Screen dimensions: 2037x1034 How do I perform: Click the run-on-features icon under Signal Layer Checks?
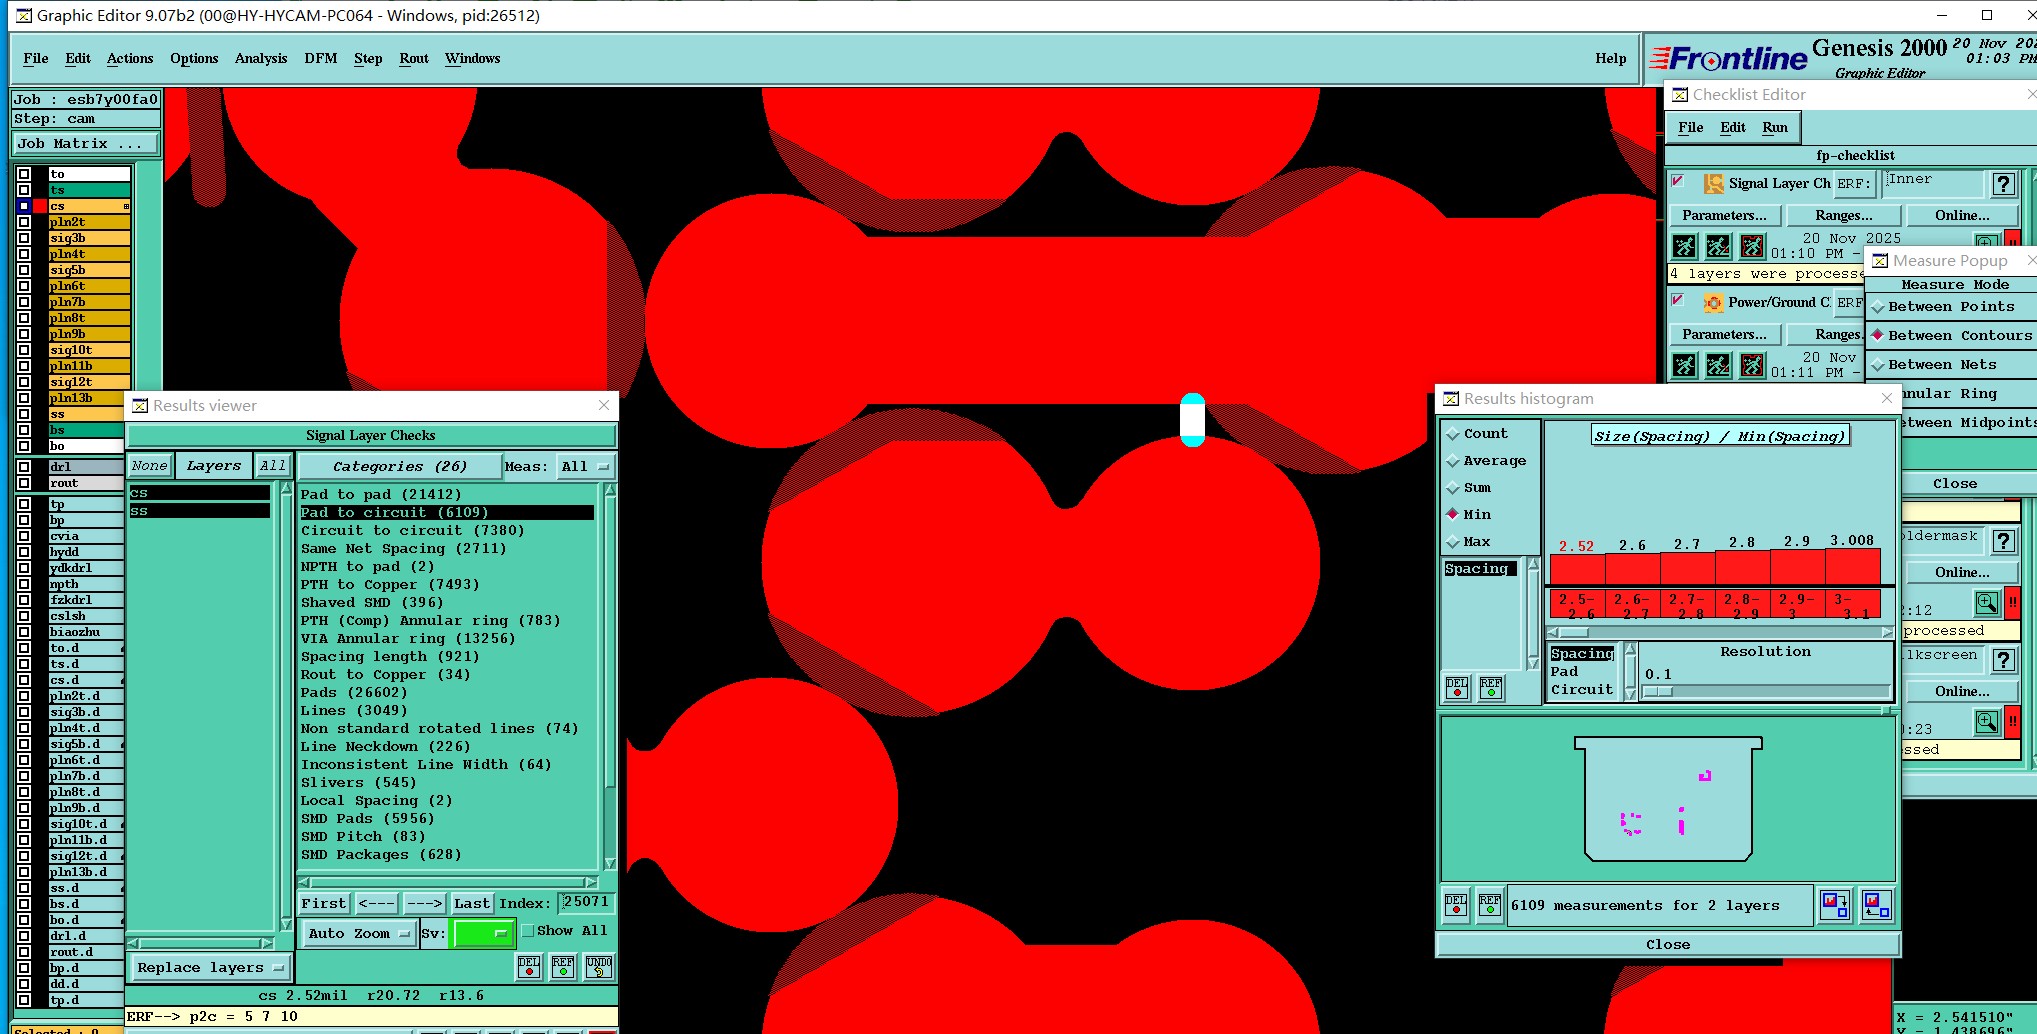click(1719, 246)
